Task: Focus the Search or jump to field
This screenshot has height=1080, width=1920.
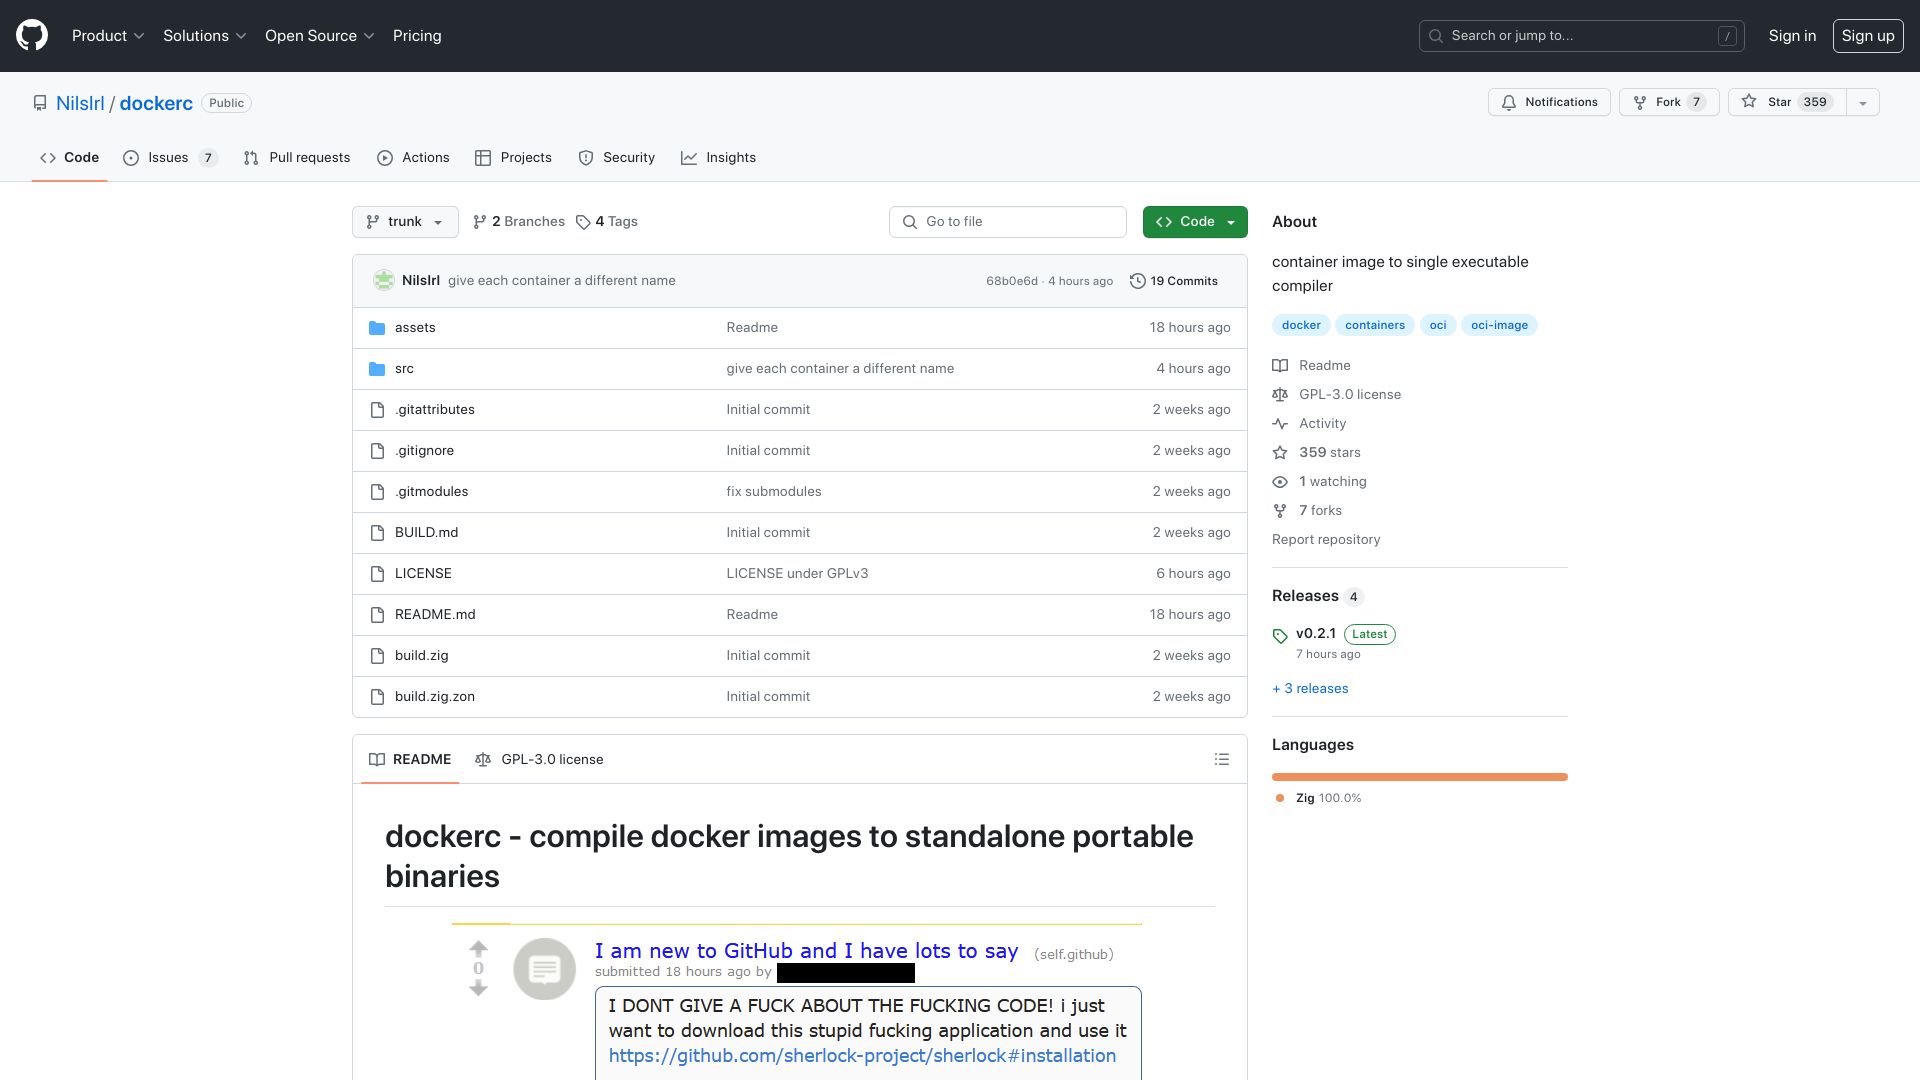Action: tap(1582, 36)
